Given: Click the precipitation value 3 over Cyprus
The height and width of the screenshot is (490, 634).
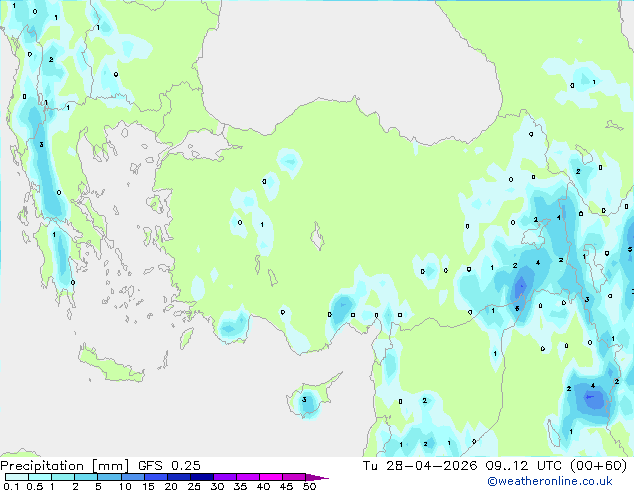Looking at the screenshot, I should (304, 400).
